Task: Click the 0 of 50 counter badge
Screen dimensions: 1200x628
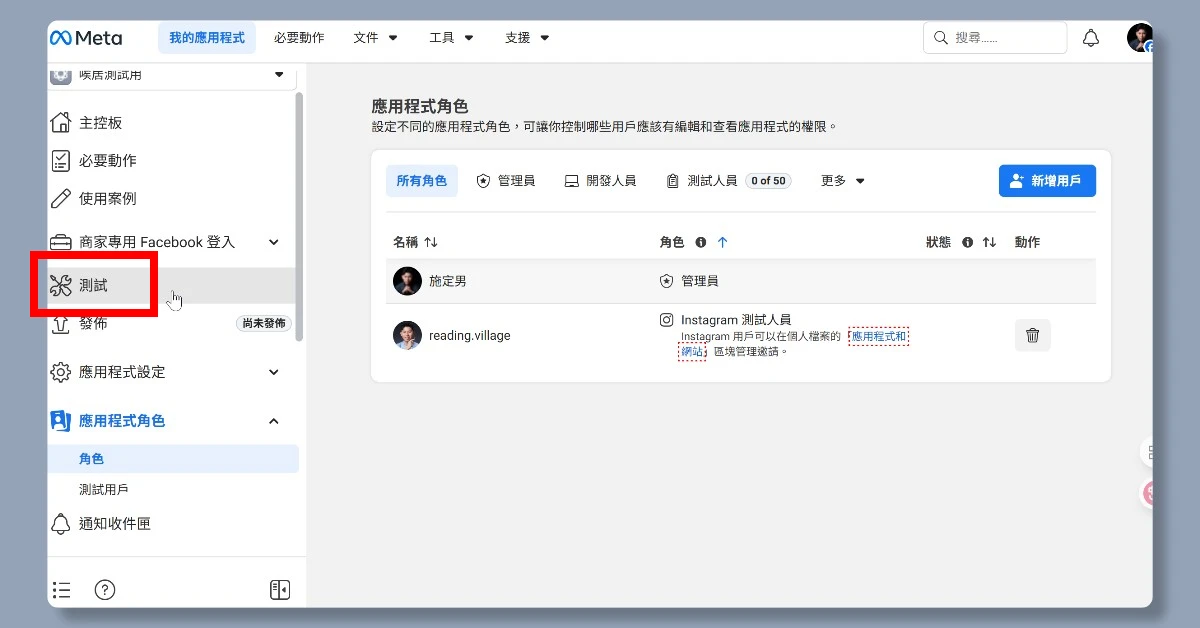Action: (768, 181)
